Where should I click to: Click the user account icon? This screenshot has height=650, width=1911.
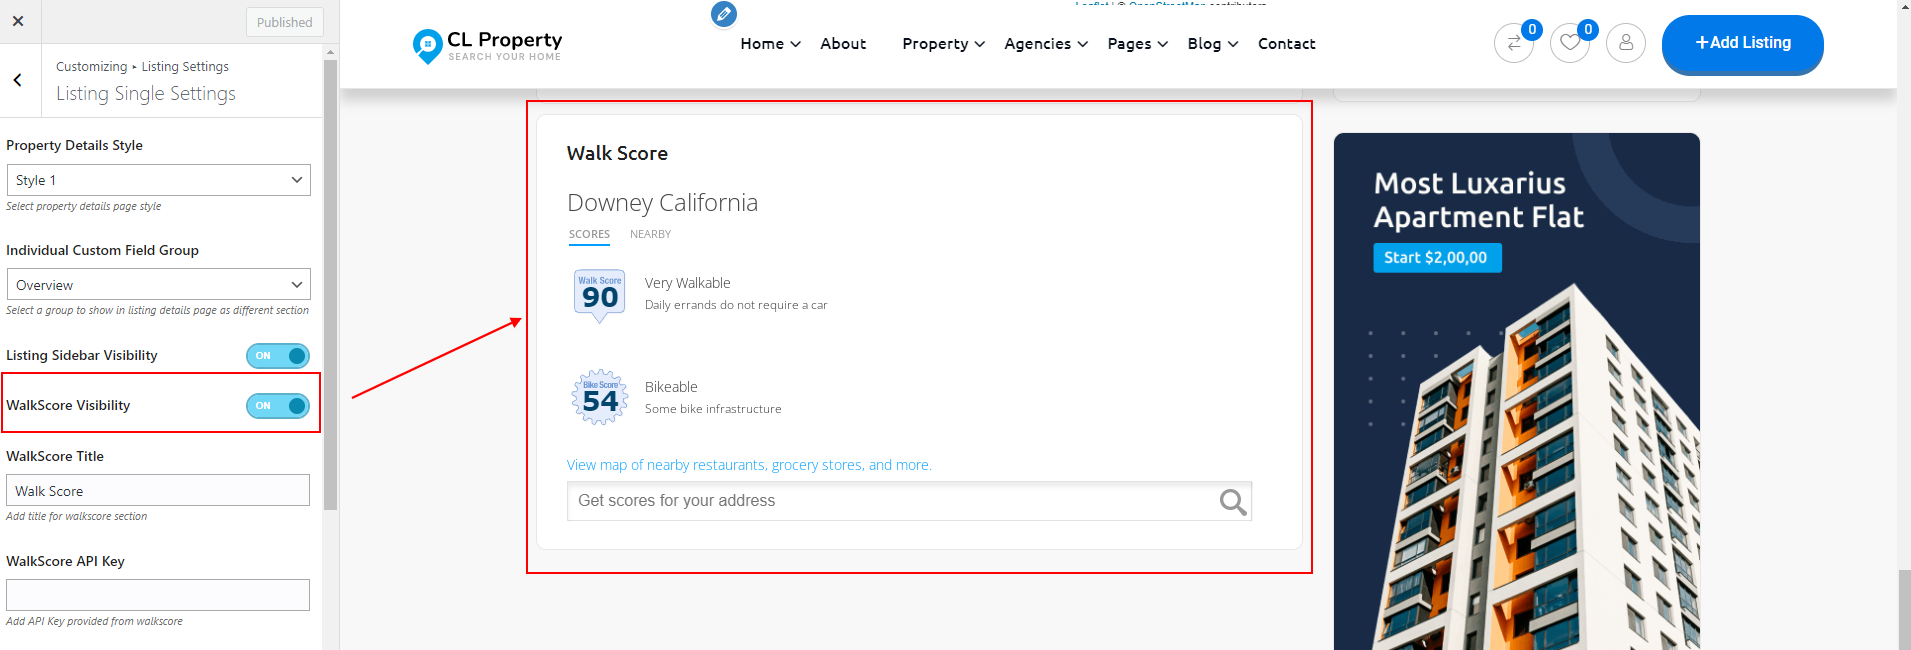pyautogui.click(x=1626, y=43)
